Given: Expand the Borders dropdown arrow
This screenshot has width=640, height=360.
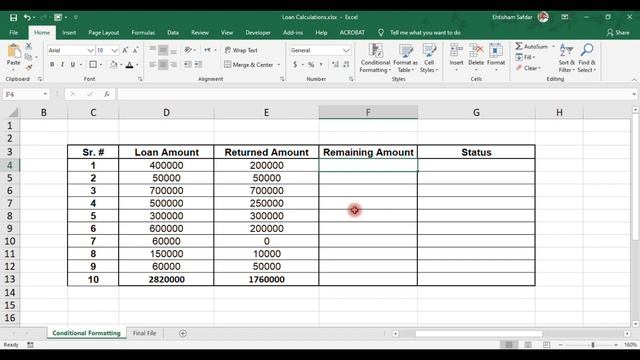Looking at the screenshot, I should coord(101,65).
